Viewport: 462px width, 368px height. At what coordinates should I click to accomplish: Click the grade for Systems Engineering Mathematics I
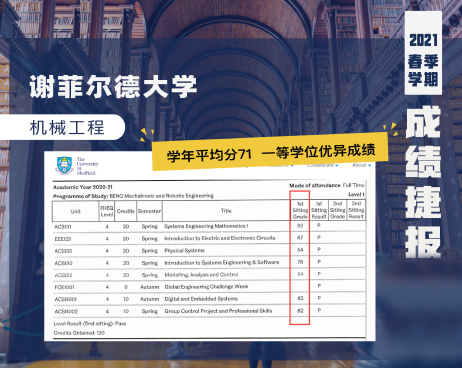tap(300, 225)
